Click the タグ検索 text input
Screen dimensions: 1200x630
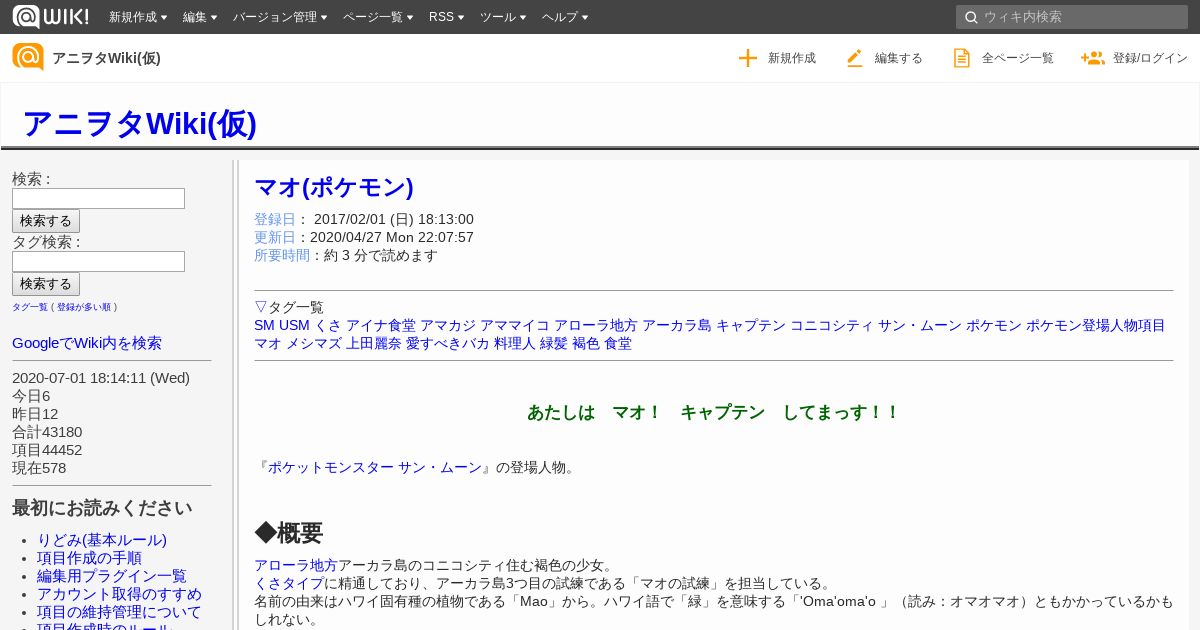coord(98,261)
